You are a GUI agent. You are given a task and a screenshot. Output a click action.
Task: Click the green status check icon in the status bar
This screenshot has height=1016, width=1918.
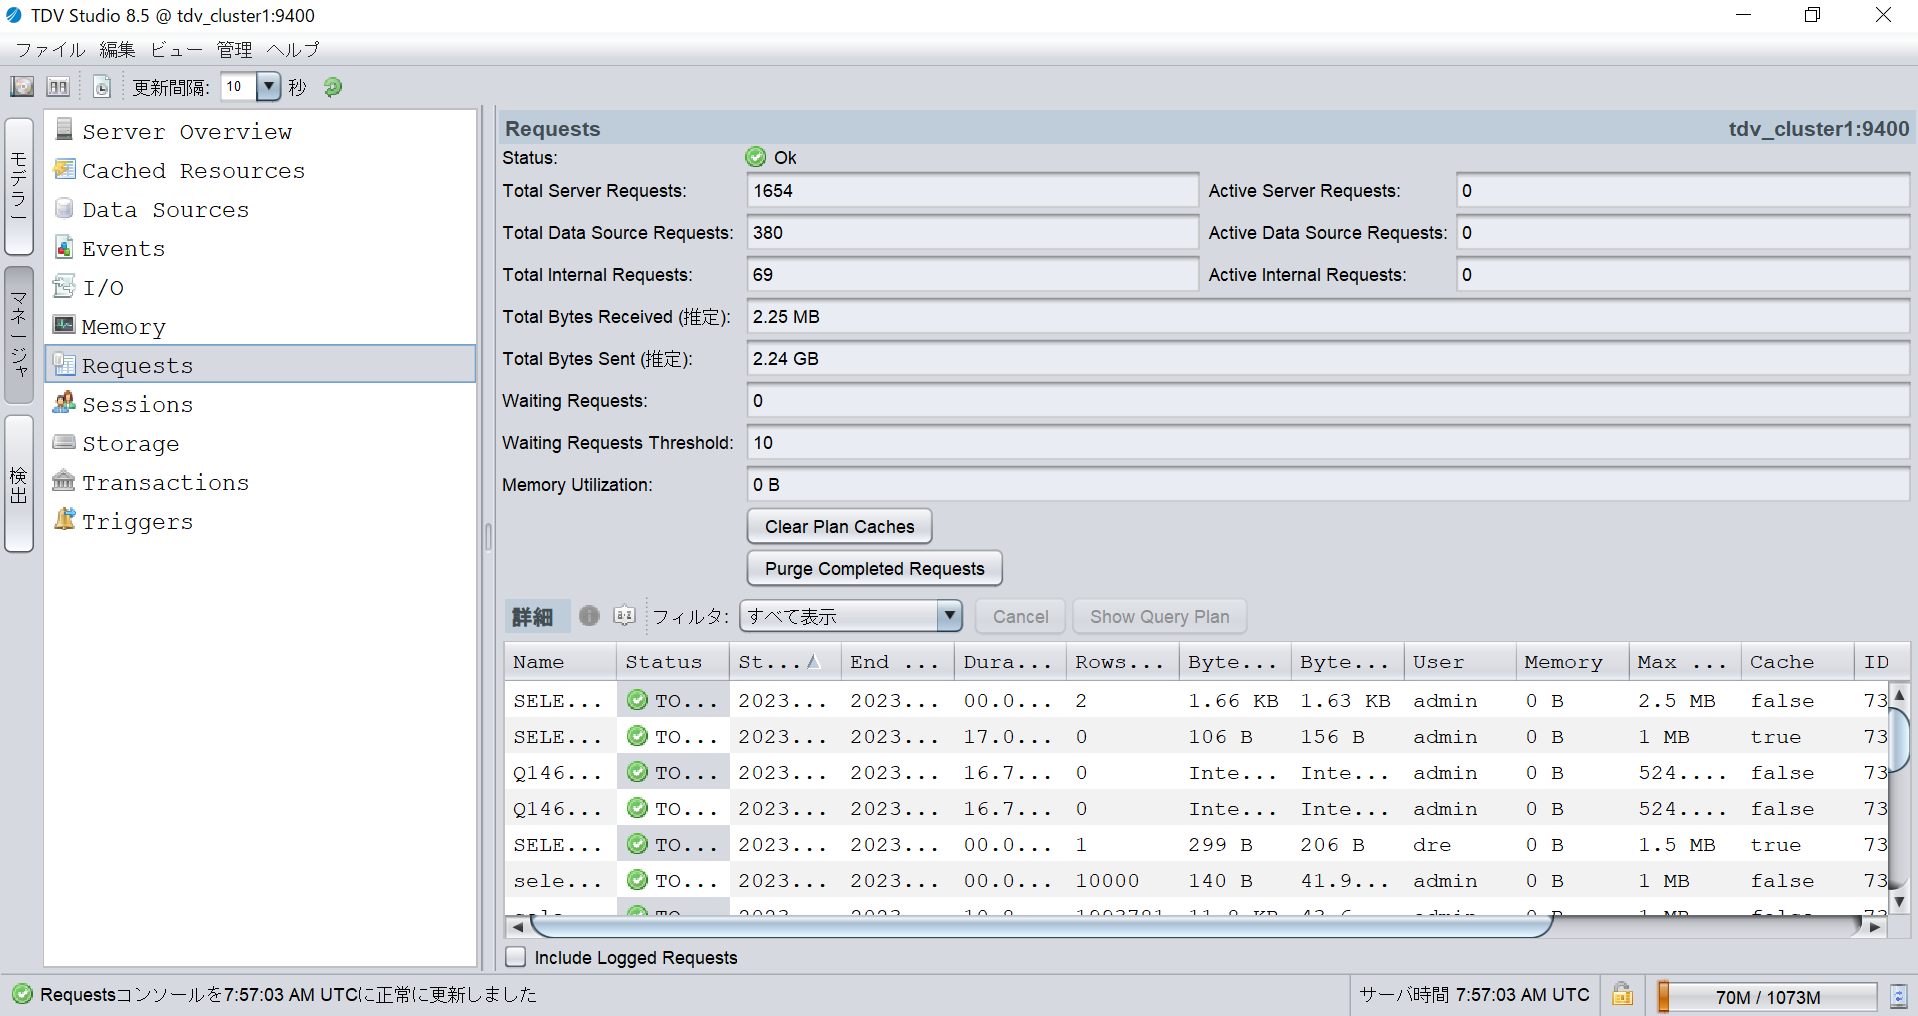click(x=22, y=995)
